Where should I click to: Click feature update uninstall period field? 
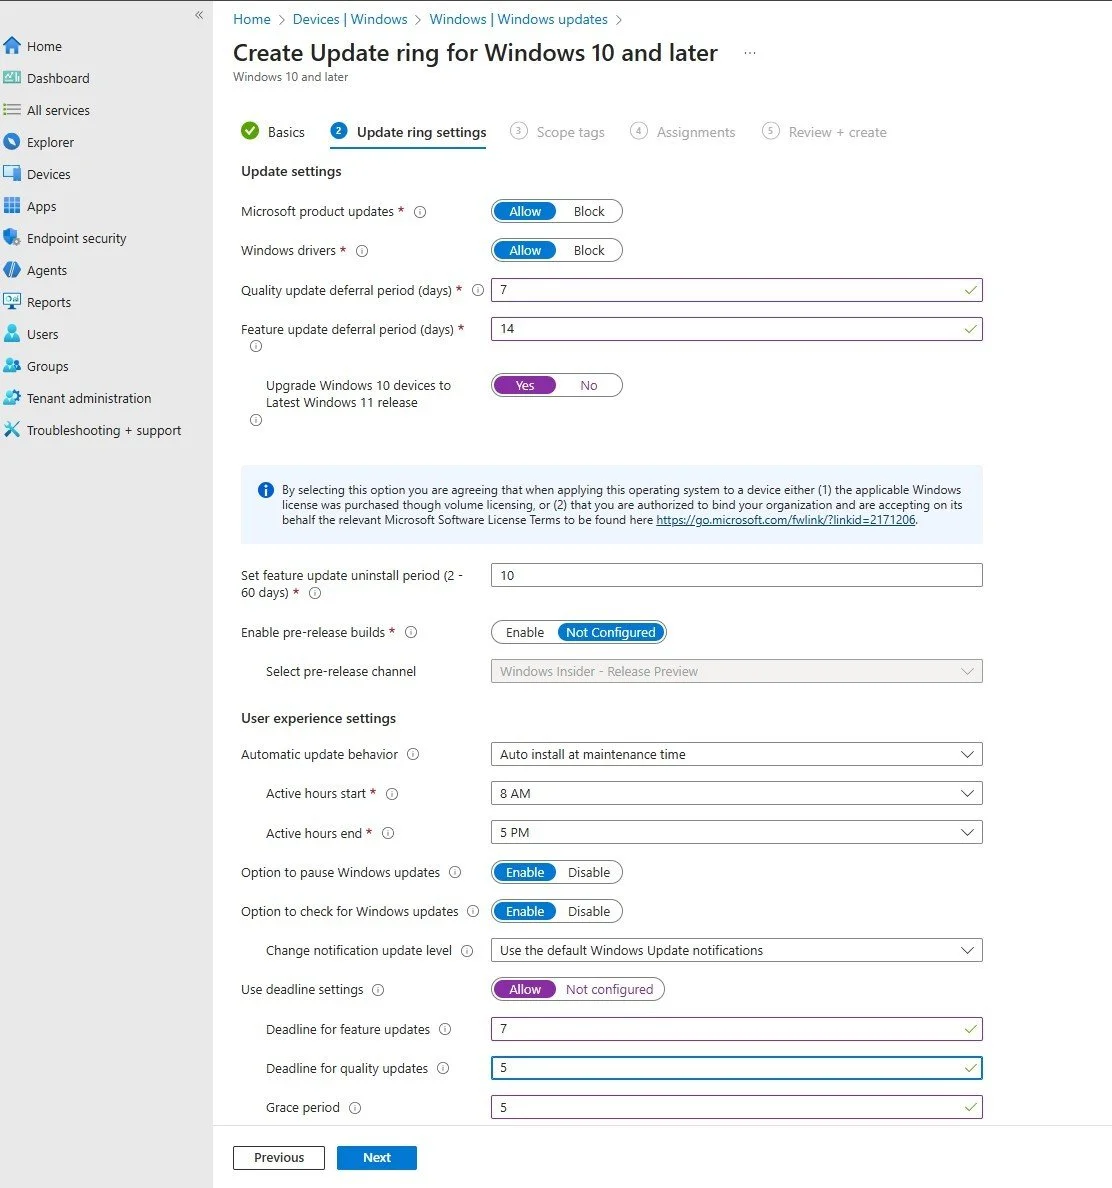tap(736, 575)
